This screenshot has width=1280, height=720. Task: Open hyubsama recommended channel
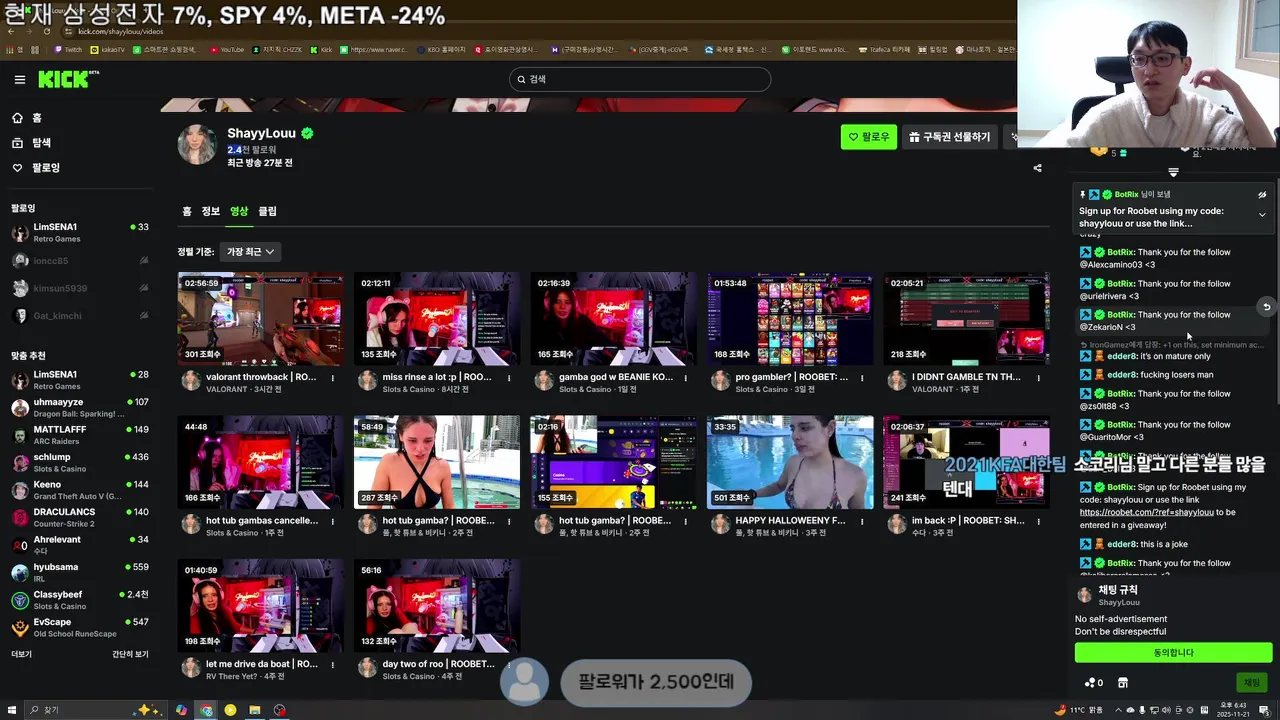(80, 572)
